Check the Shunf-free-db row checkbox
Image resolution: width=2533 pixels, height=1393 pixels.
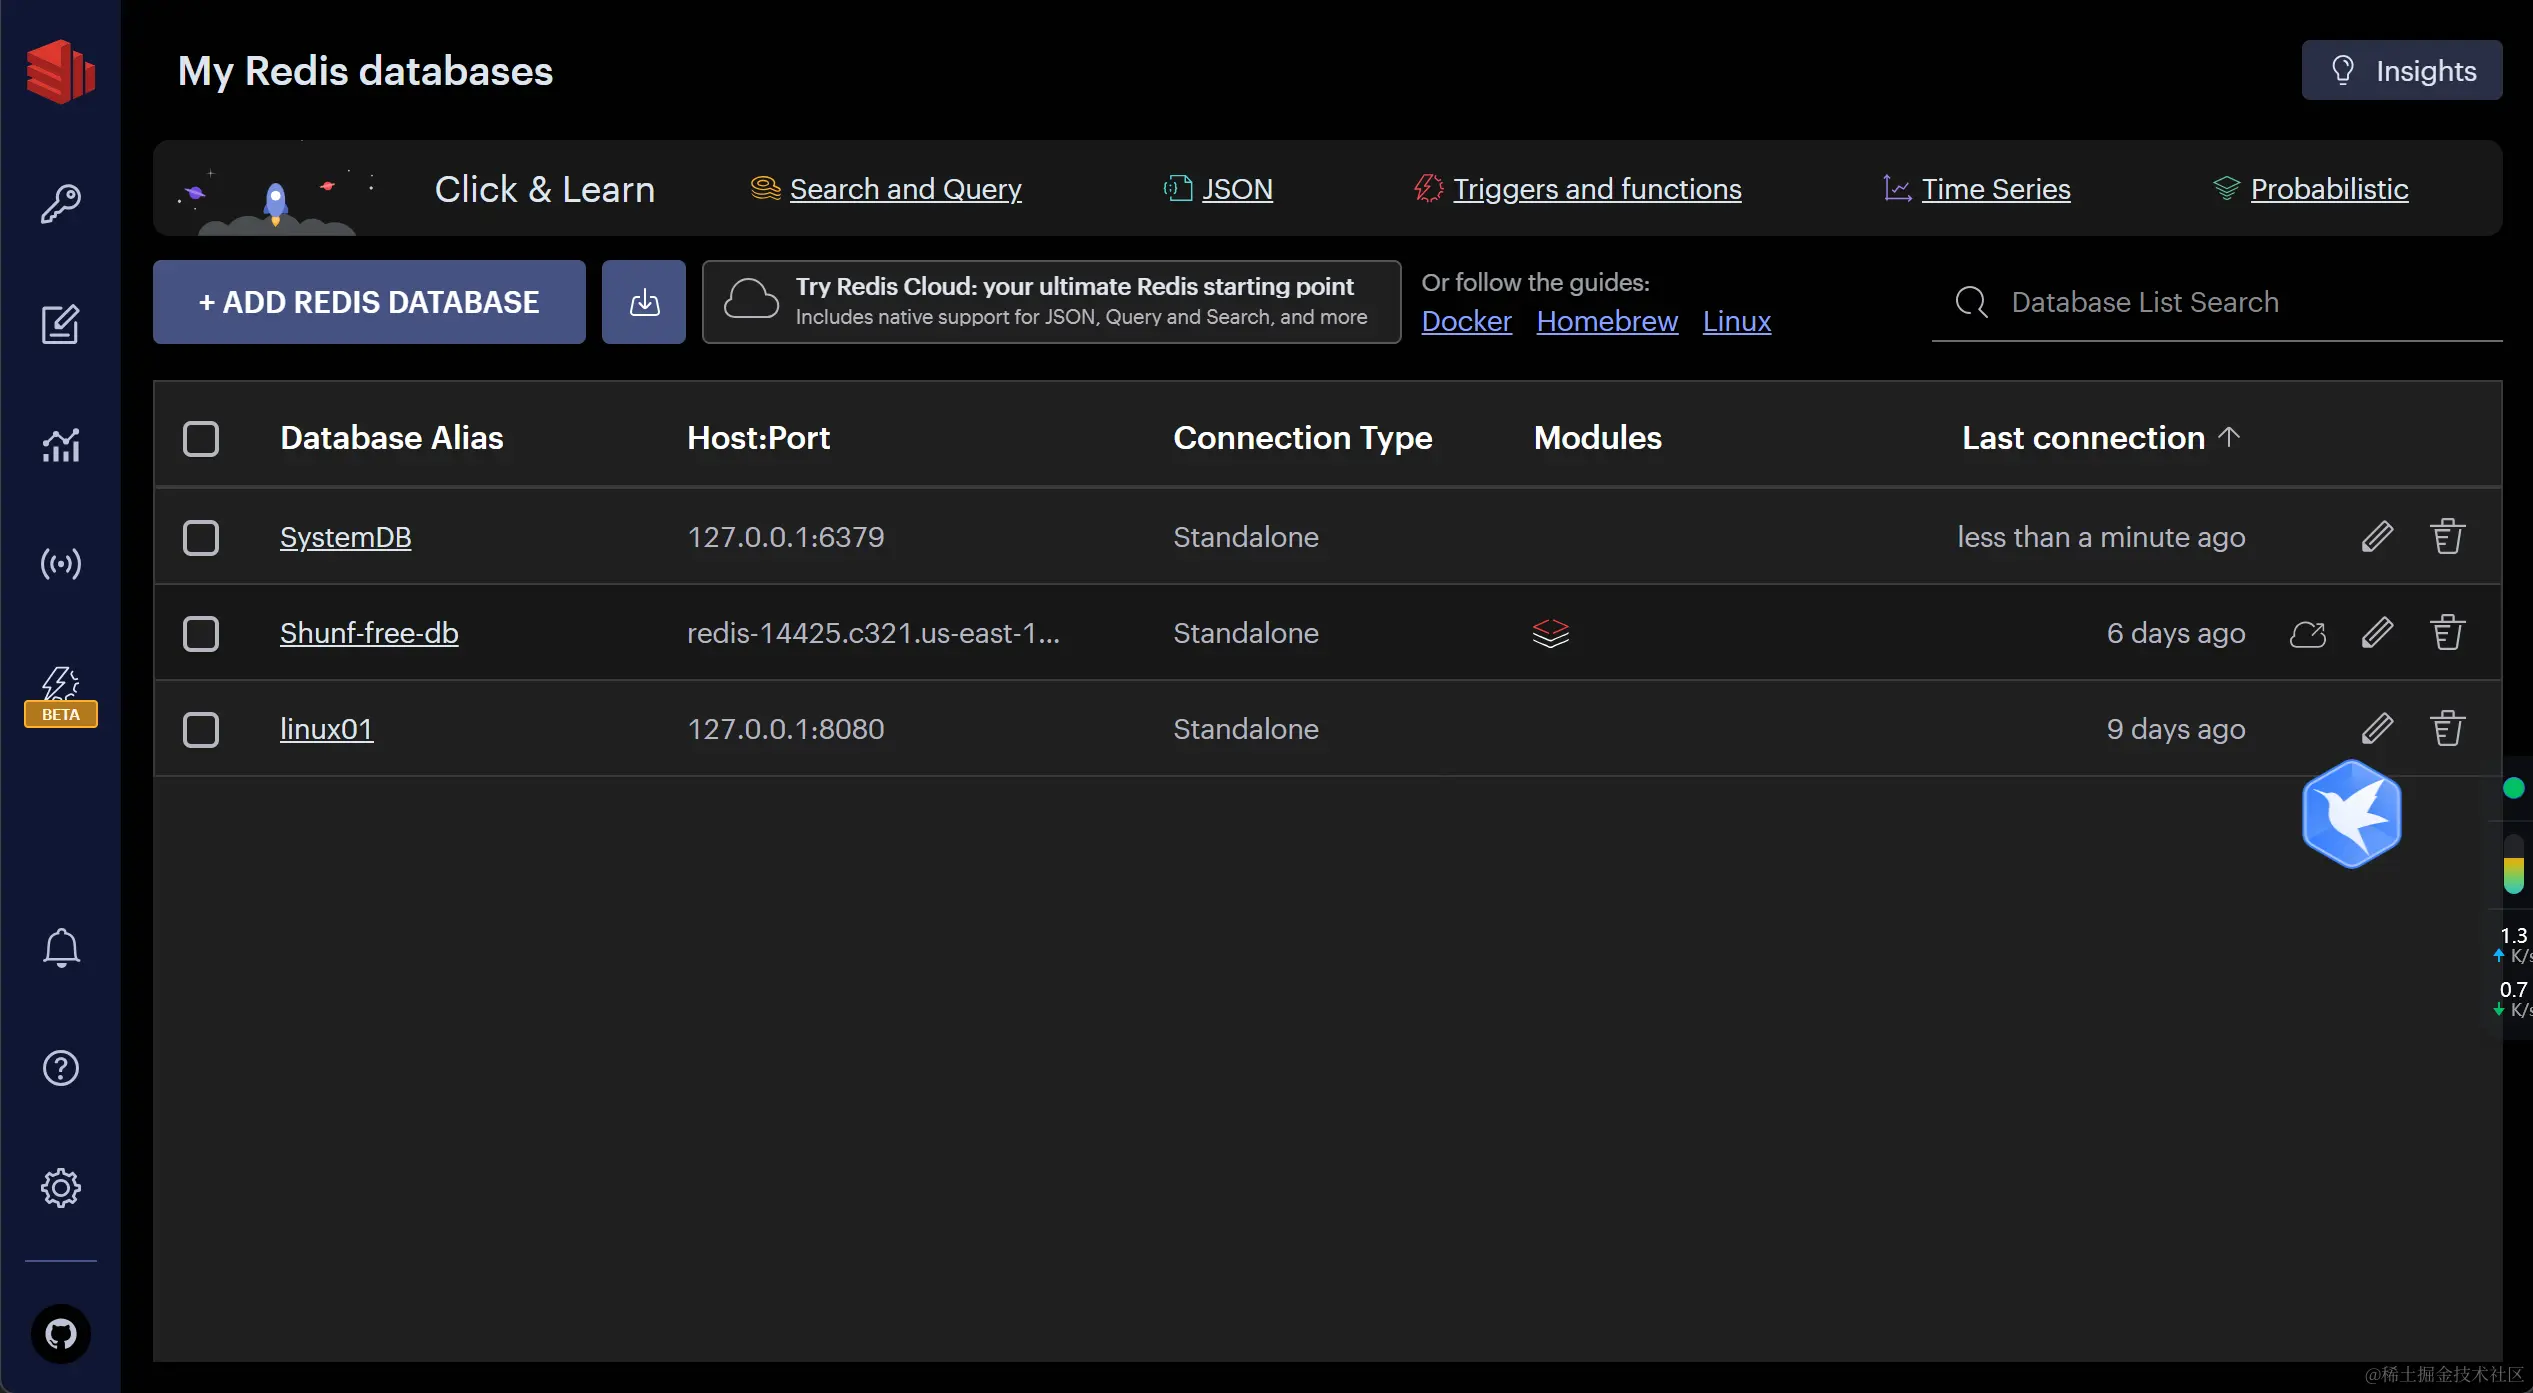tap(201, 633)
